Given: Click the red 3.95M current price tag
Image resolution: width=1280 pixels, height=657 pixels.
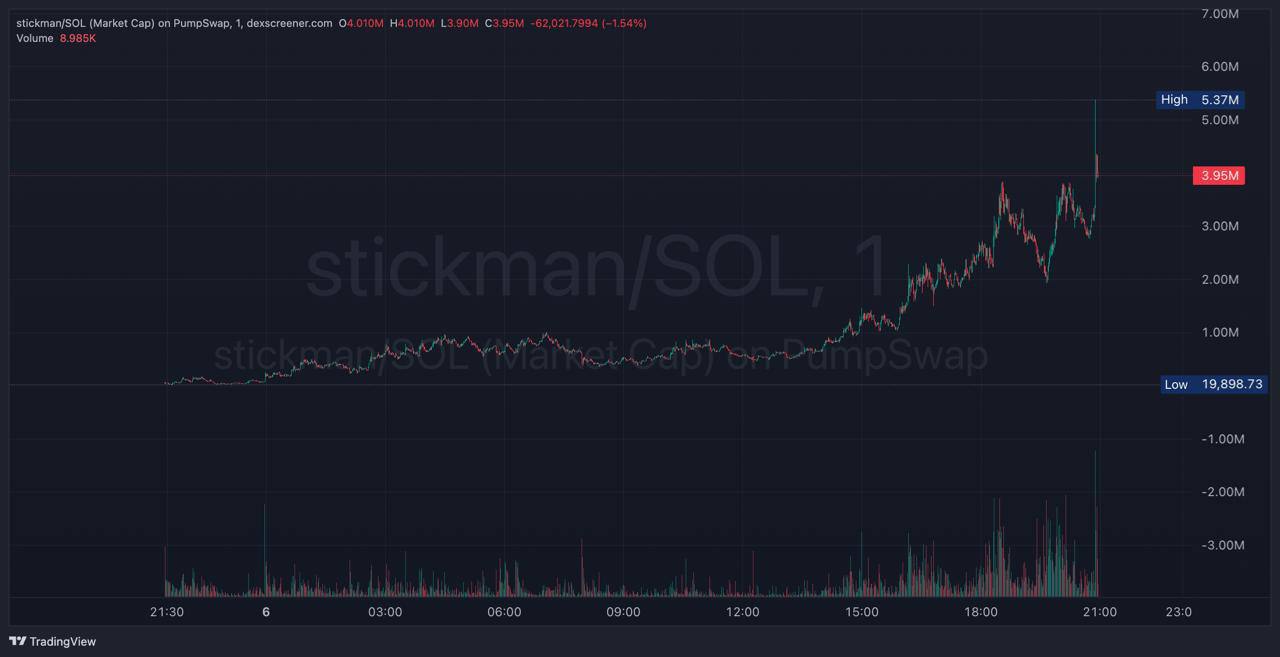Looking at the screenshot, I should 1217,176.
